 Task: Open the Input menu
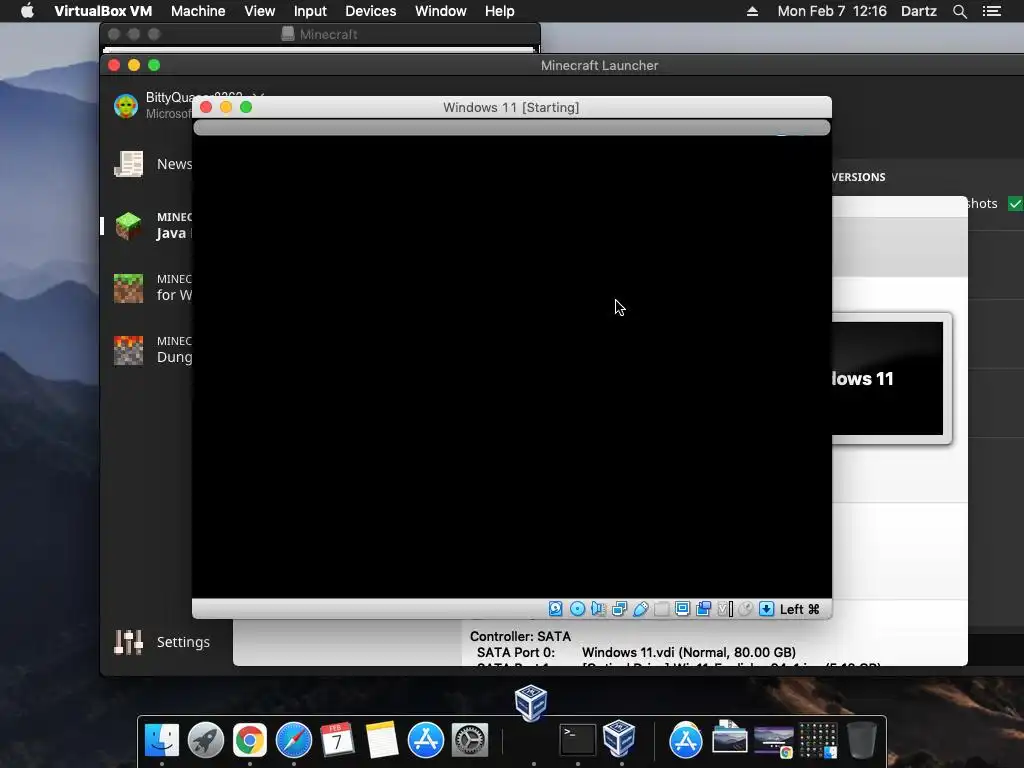[x=310, y=11]
